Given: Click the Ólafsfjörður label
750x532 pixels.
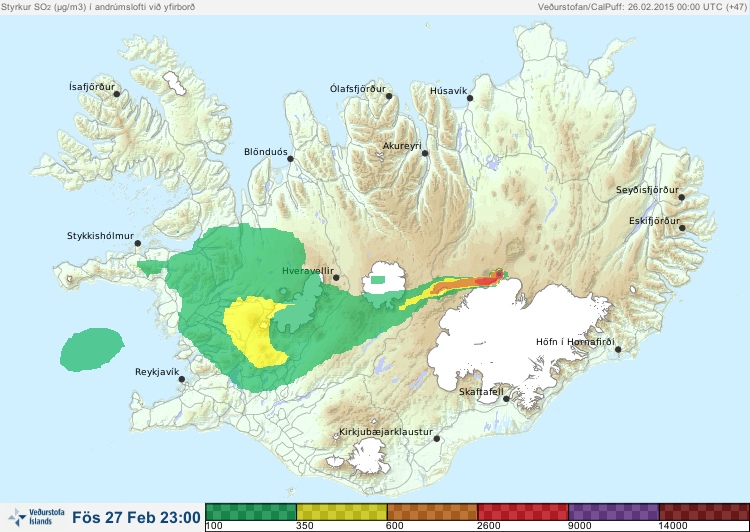Looking at the screenshot, I should click(358, 89).
